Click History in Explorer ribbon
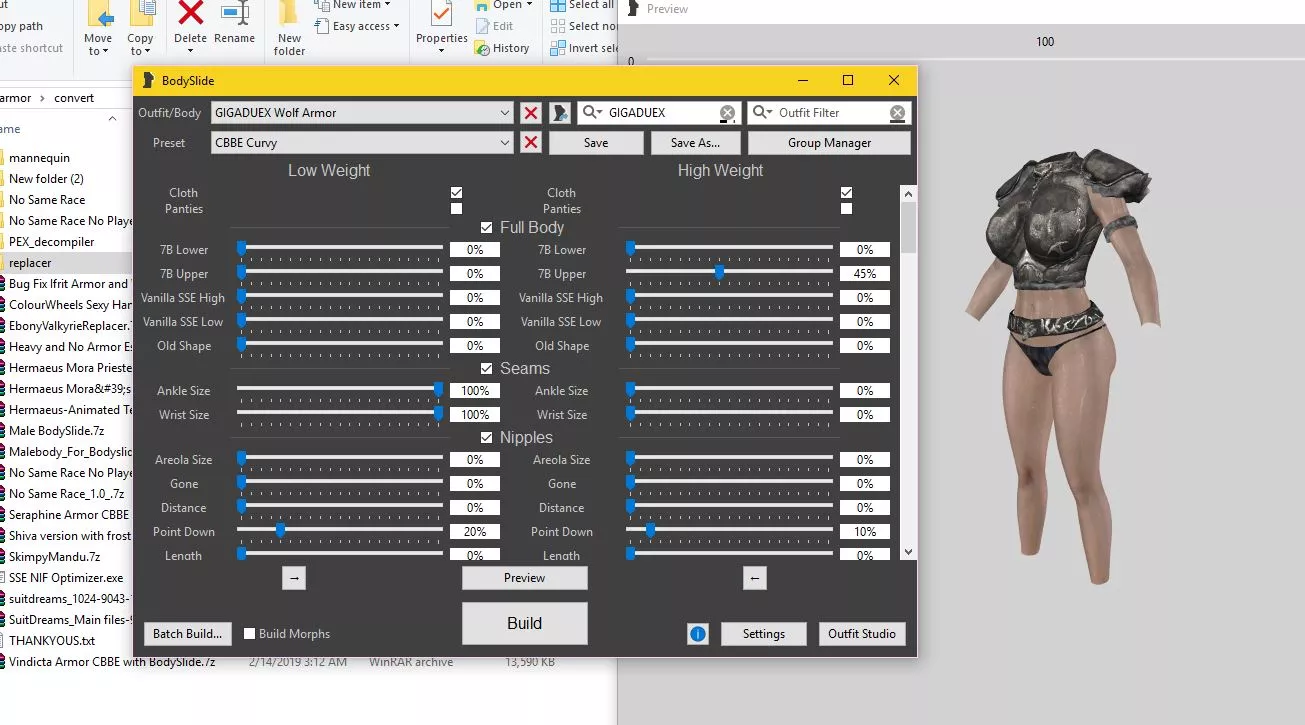Viewport: 1305px width, 725px height. point(503,48)
